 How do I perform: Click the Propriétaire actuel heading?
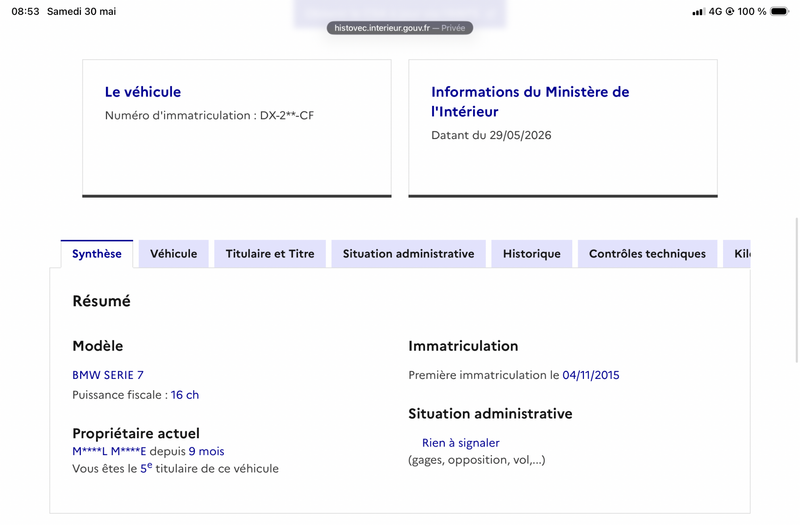click(x=136, y=433)
